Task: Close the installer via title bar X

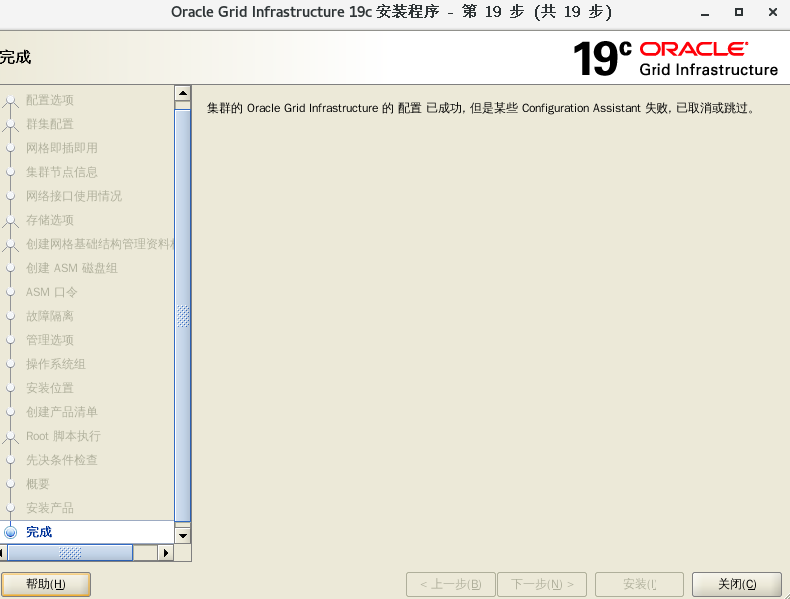Action: tap(773, 12)
